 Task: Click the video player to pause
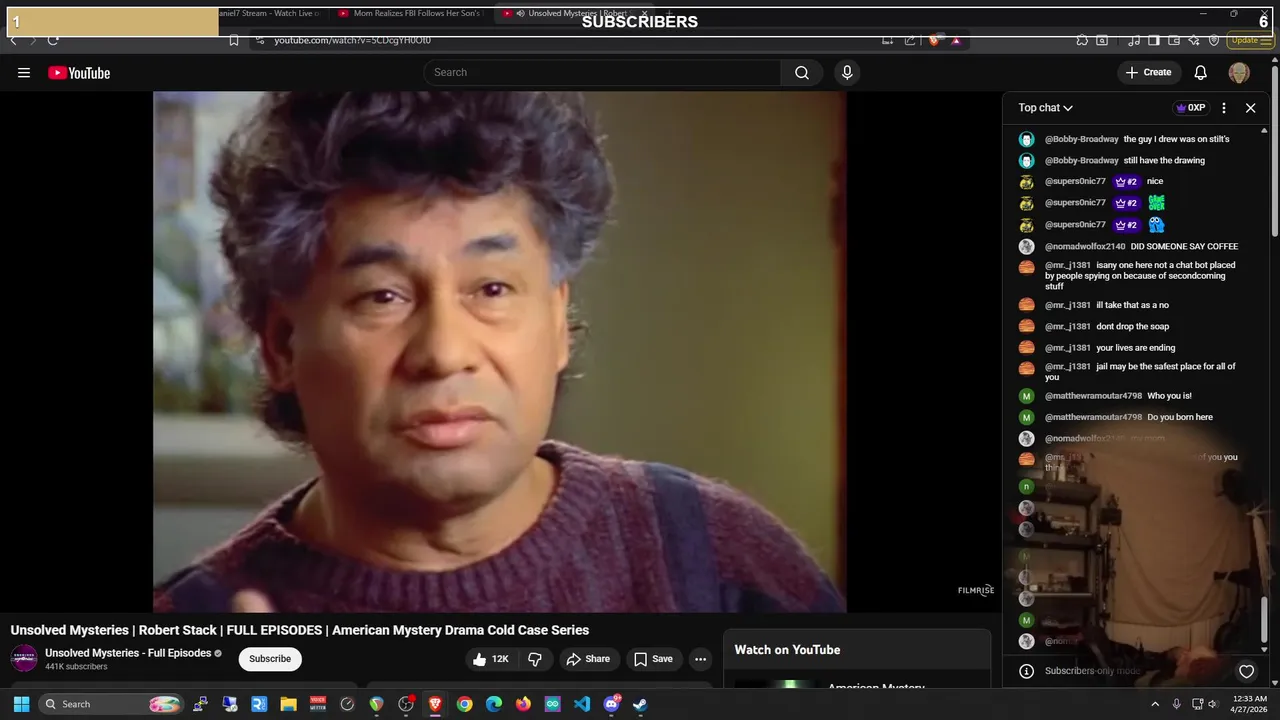[500, 350]
